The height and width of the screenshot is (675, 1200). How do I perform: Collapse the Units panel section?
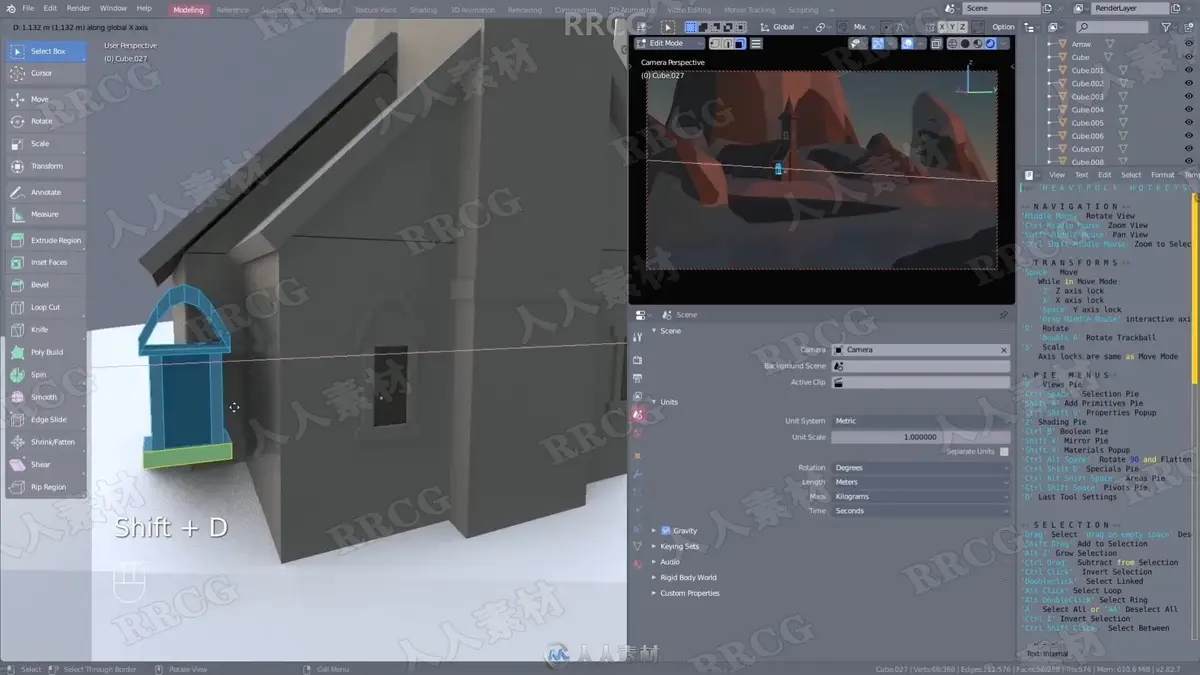pos(655,402)
